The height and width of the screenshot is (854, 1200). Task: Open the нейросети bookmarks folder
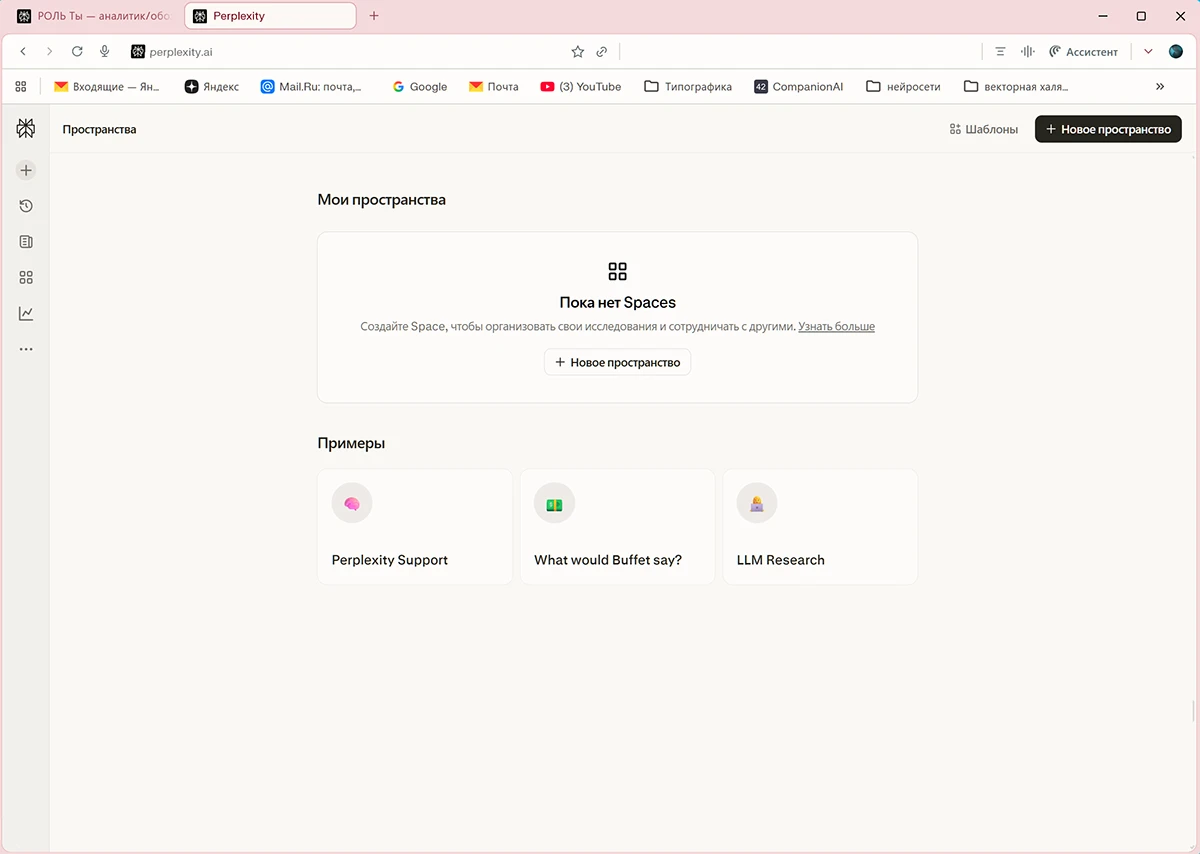pos(903,87)
